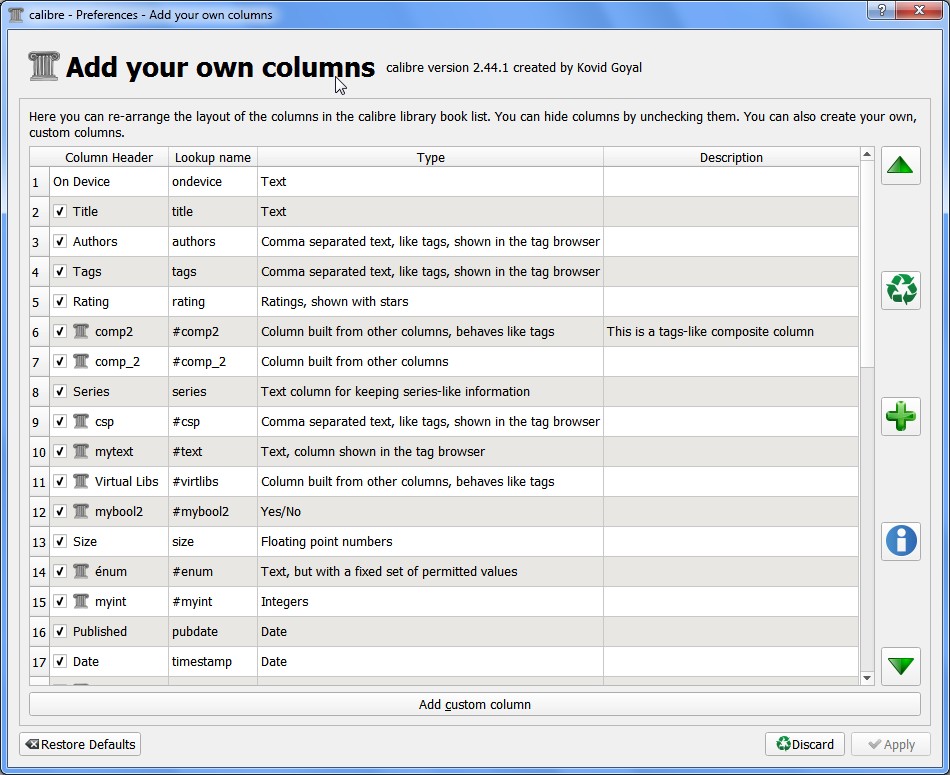
Task: Uncheck the Title column checkbox
Action: 60,212
